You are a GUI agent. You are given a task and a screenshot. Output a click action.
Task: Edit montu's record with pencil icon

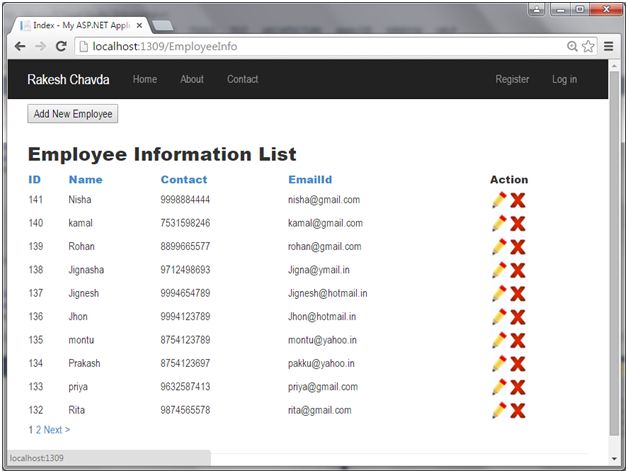[499, 340]
